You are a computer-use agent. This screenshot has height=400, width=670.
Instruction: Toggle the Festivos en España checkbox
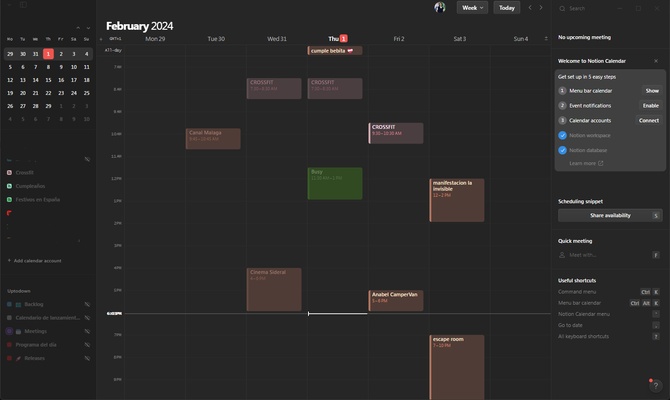[9, 200]
